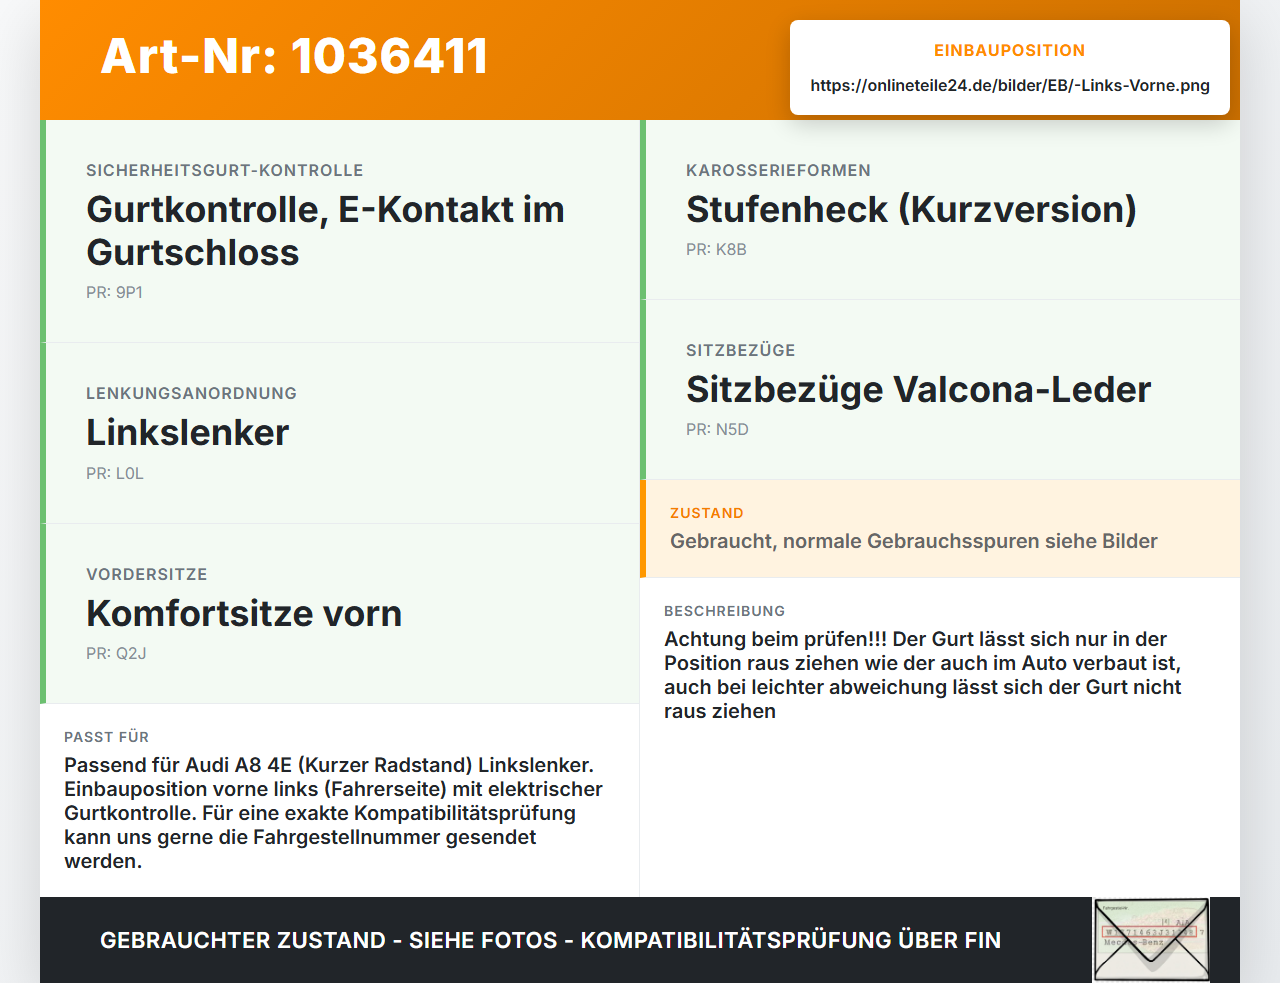This screenshot has width=1280, height=983.
Task: Click PR code 9P1
Action: click(115, 293)
